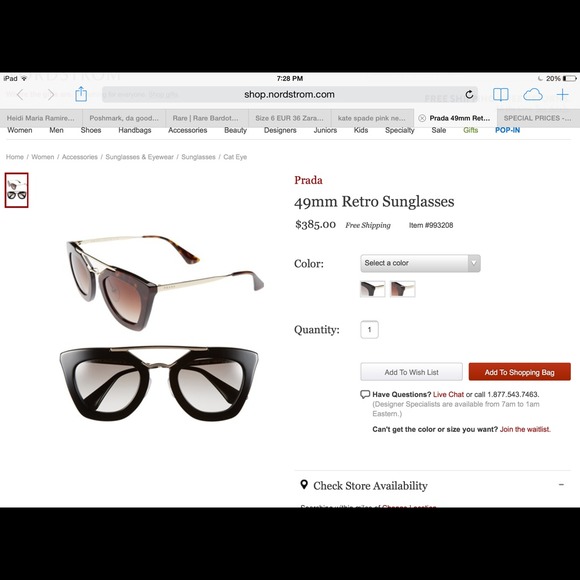Tap the Wi-Fi icon beside iPad label

pyautogui.click(x=24, y=78)
